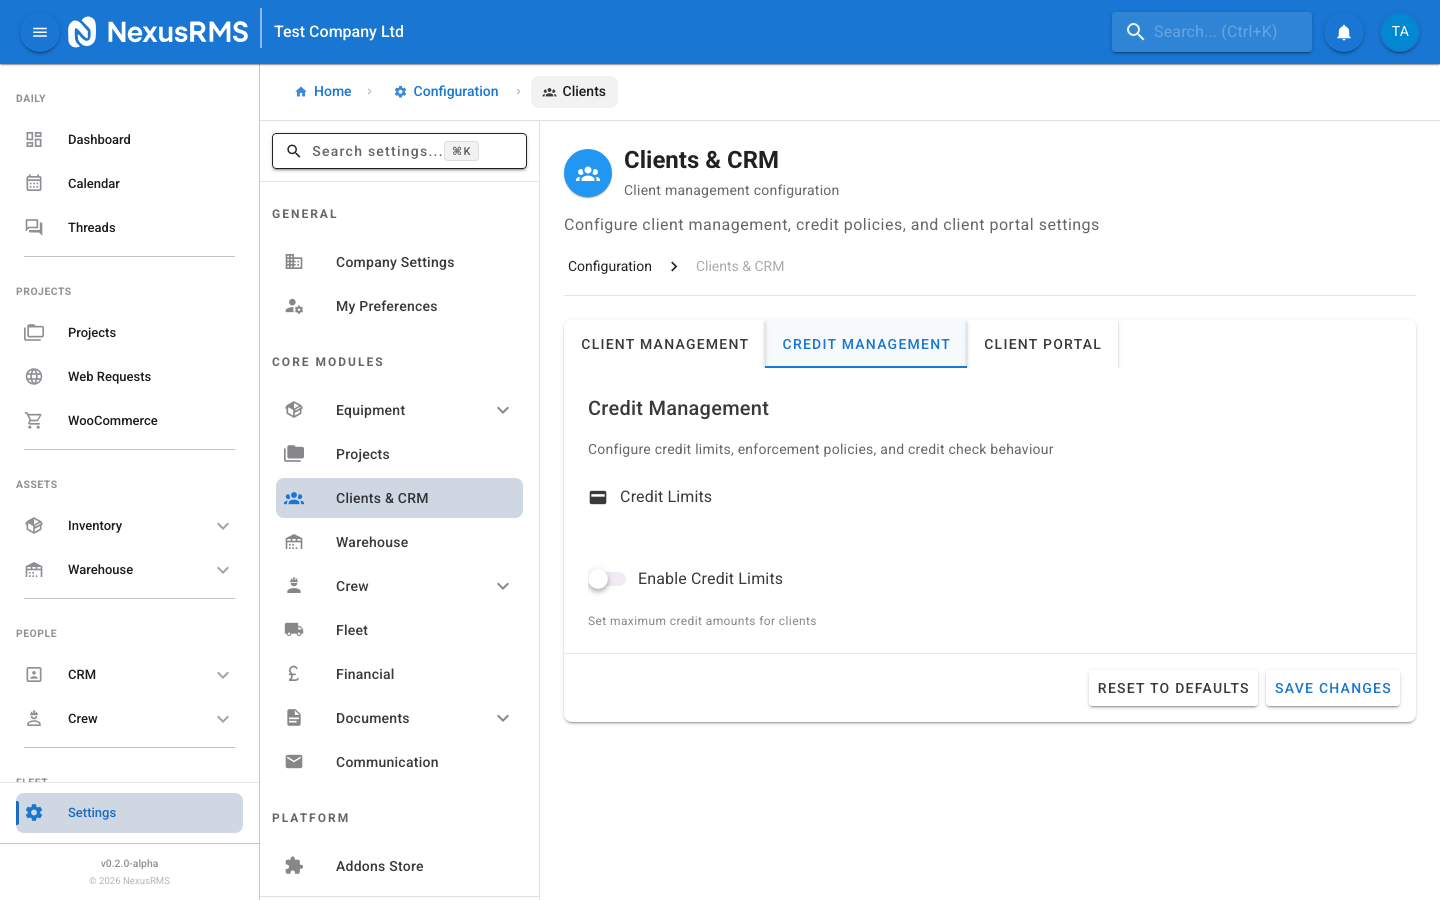Open the Dashboard from the sidebar

tap(99, 139)
